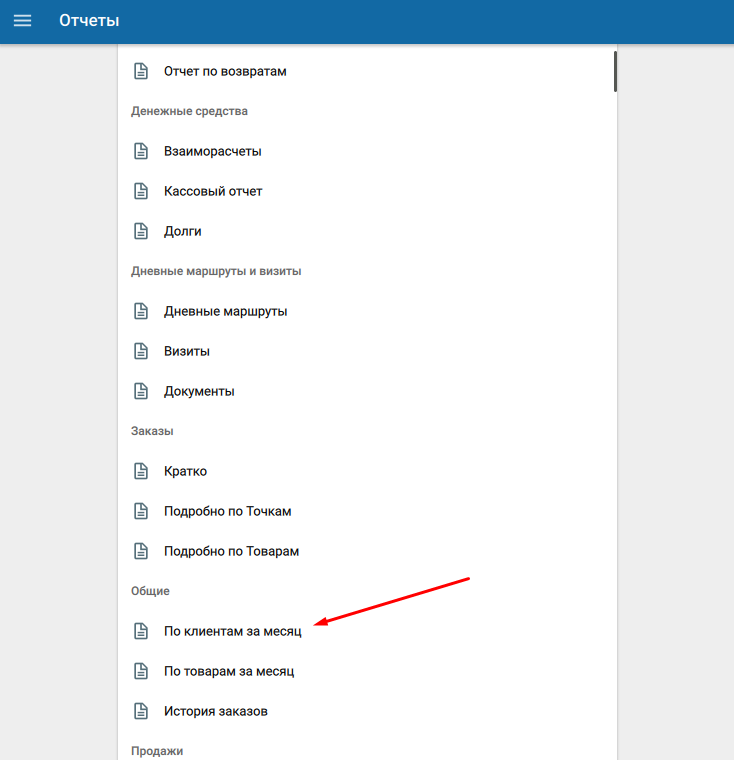The height and width of the screenshot is (760, 734).
Task: Open the По клиентам за месяц report
Action: [232, 631]
